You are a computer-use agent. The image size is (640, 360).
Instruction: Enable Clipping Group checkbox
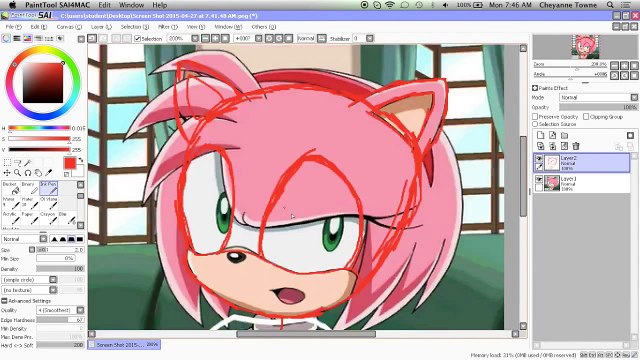[586, 117]
